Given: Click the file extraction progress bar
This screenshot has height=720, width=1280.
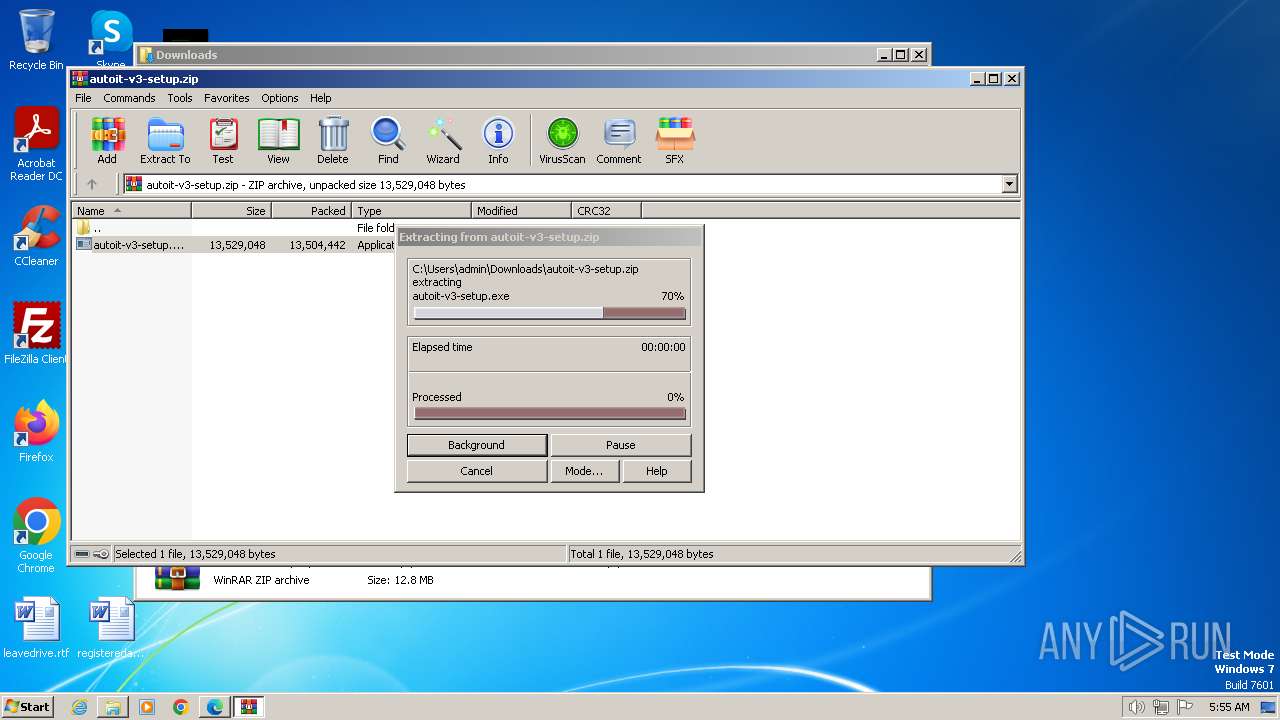Looking at the screenshot, I should point(550,313).
